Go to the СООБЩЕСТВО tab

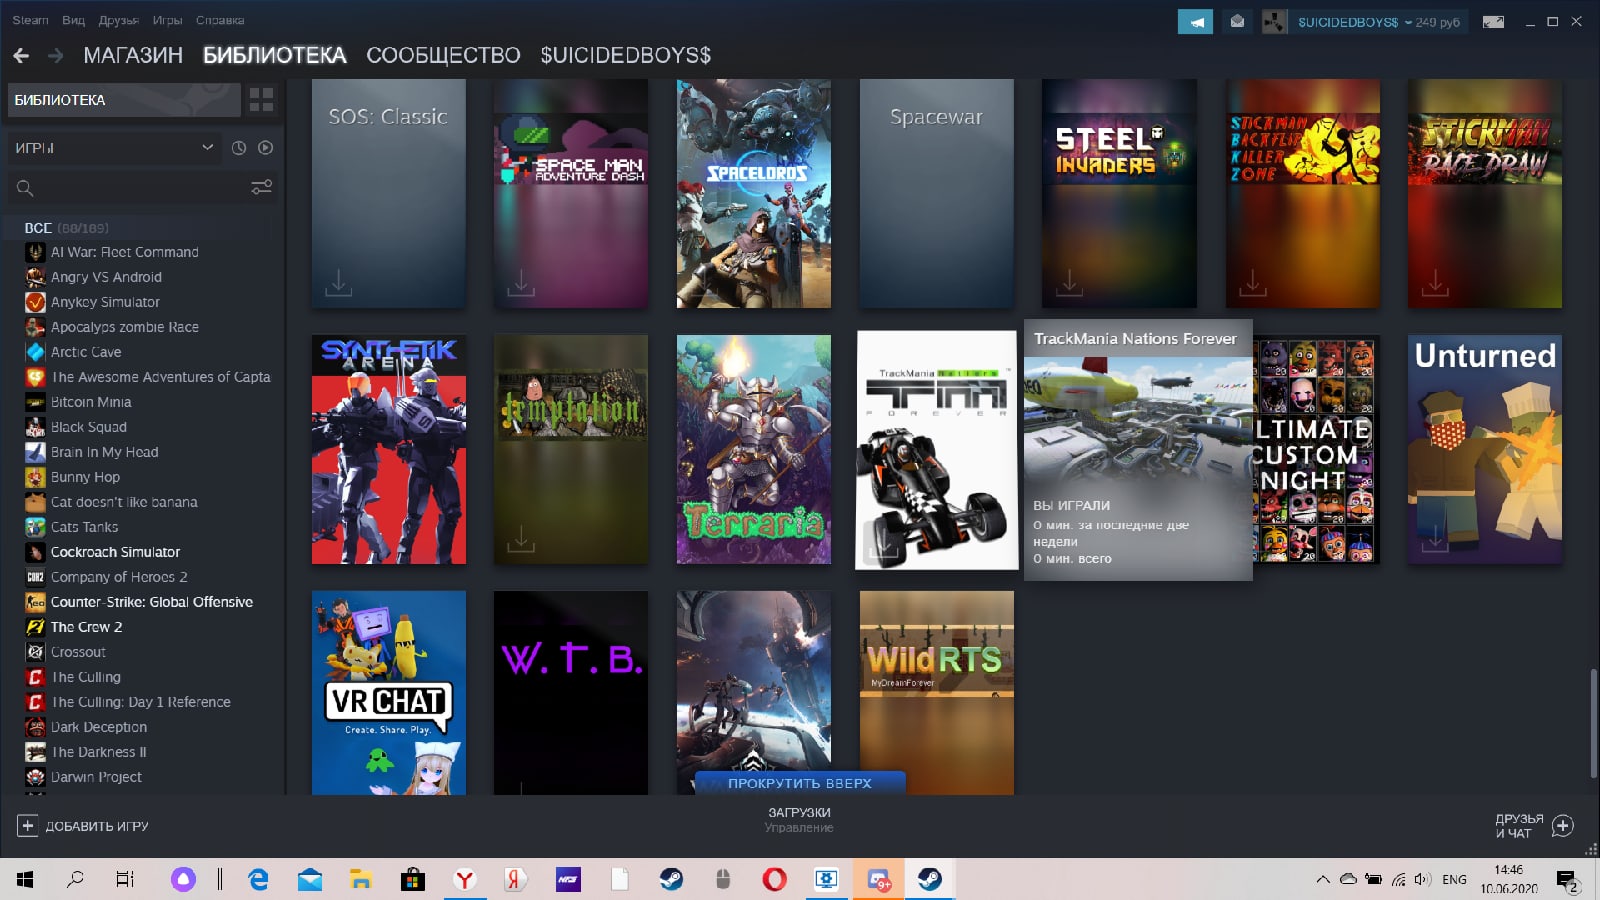click(x=443, y=55)
